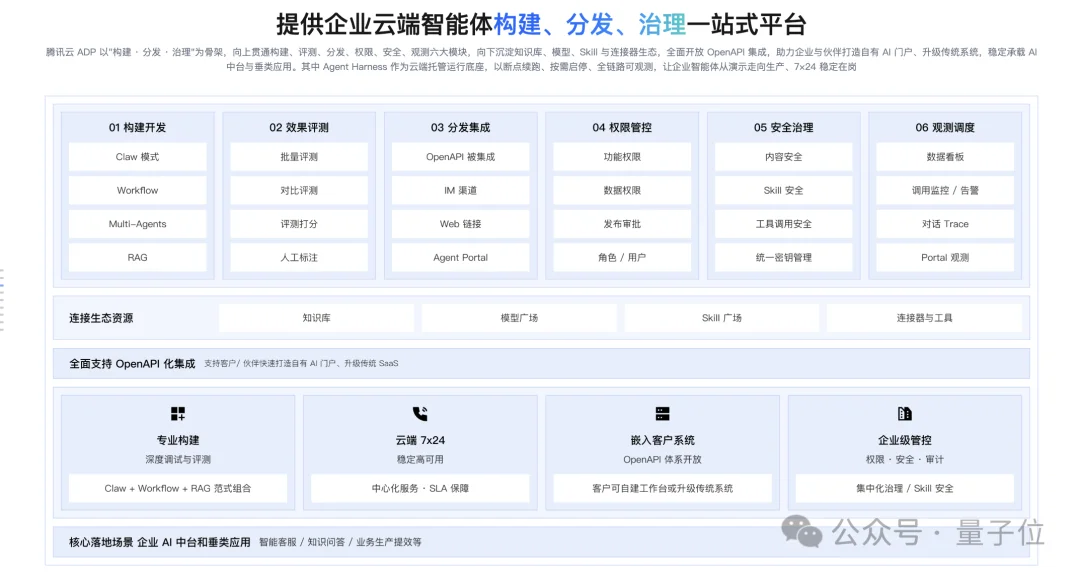1080x576 pixels.
Task: Click the 连接器与工具 cell
Action: tap(924, 318)
